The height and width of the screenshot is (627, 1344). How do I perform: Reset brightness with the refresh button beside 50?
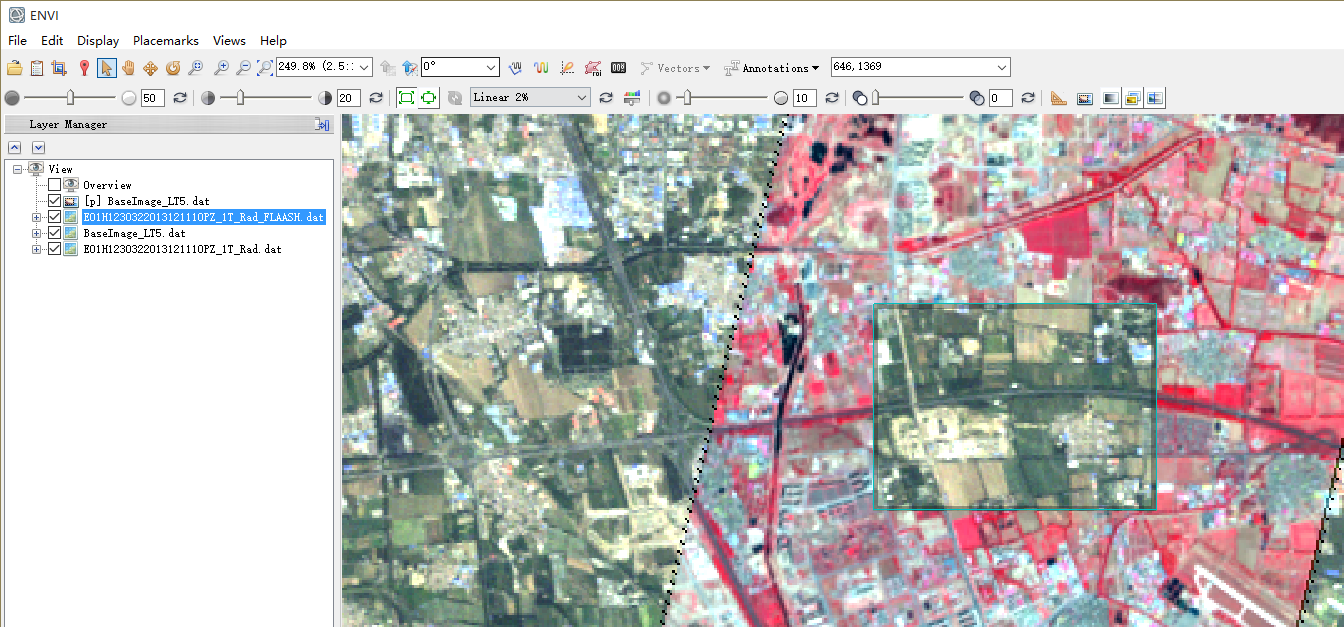click(x=180, y=98)
